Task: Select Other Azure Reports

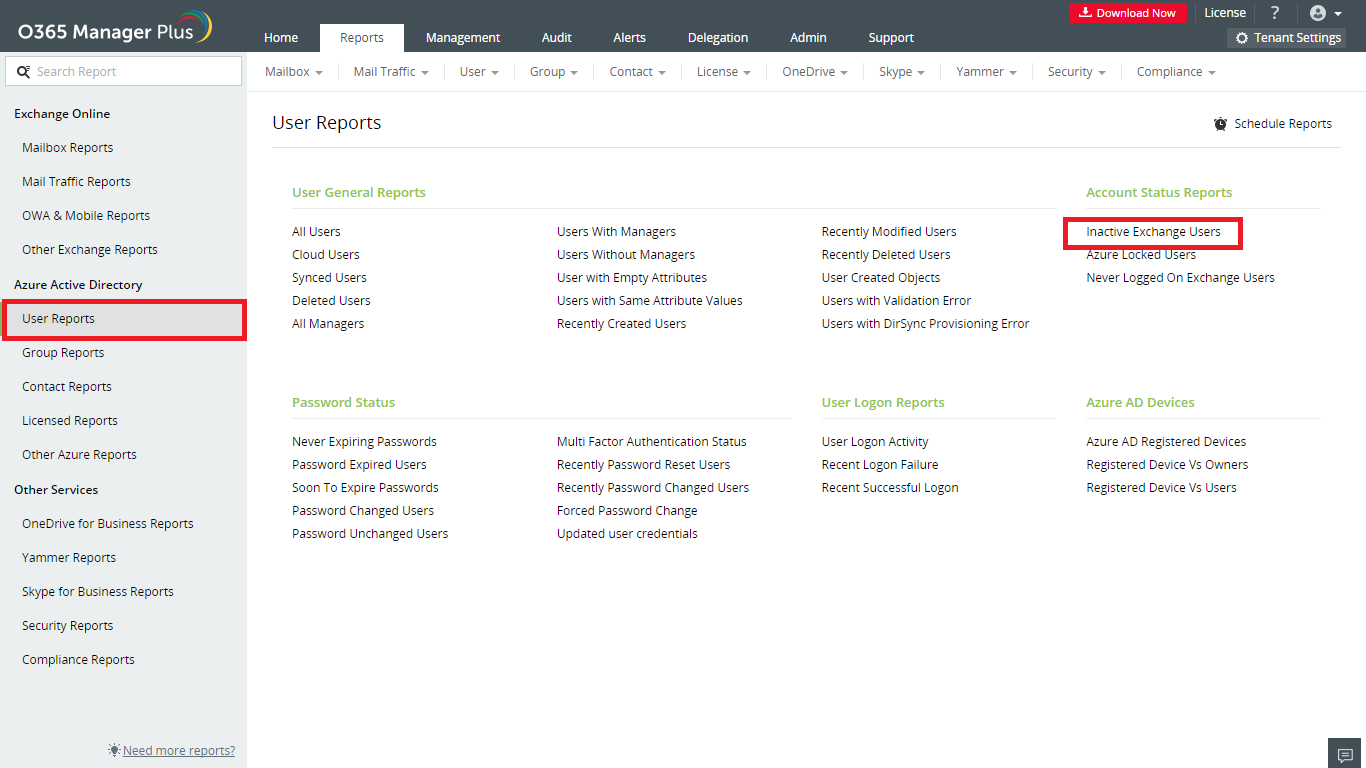Action: point(79,455)
